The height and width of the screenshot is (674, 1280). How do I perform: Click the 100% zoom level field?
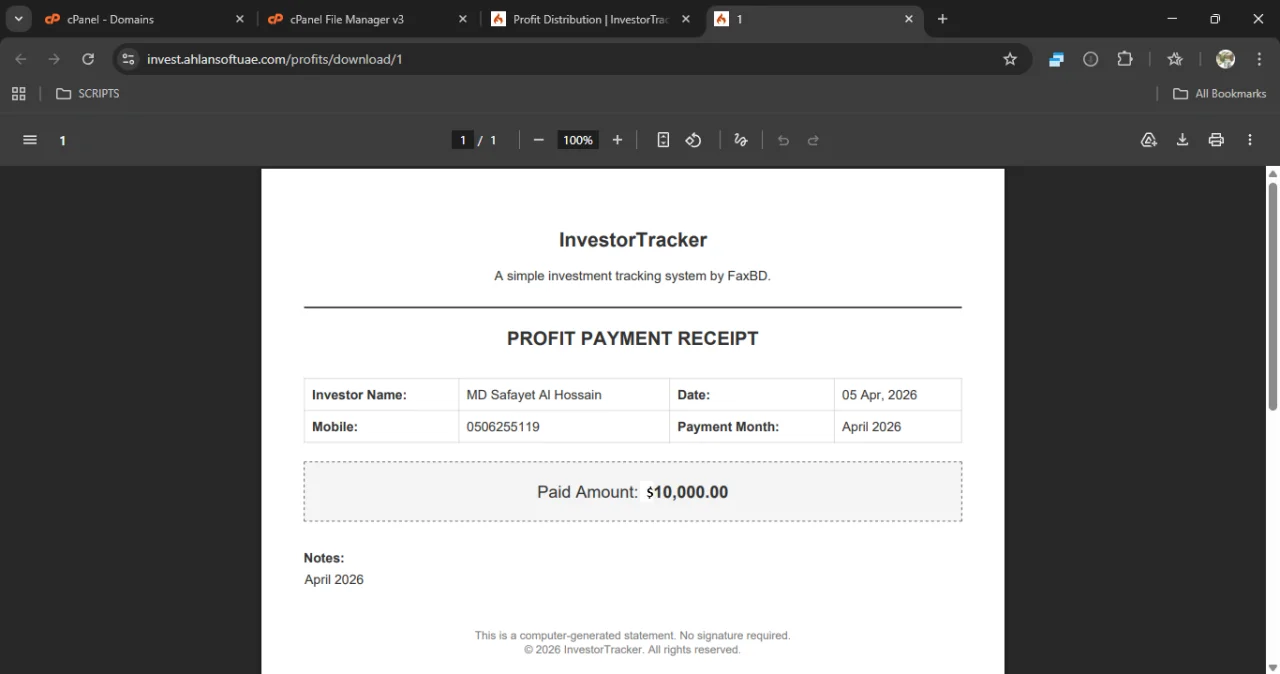click(x=578, y=140)
